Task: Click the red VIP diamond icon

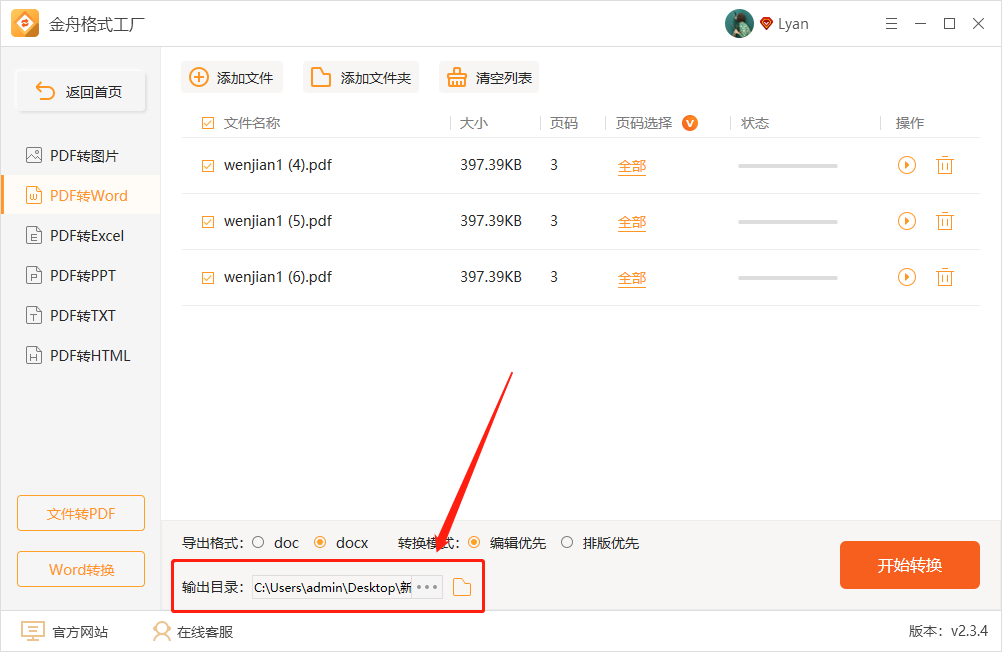Action: click(766, 24)
